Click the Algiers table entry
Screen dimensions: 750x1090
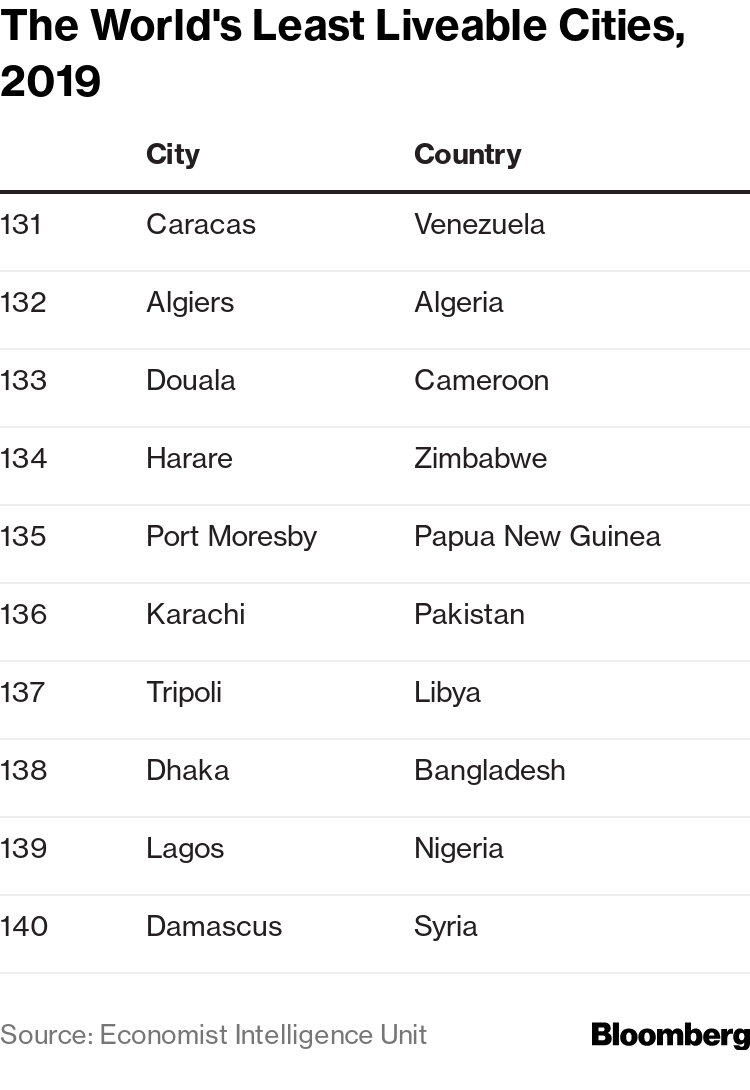190,303
